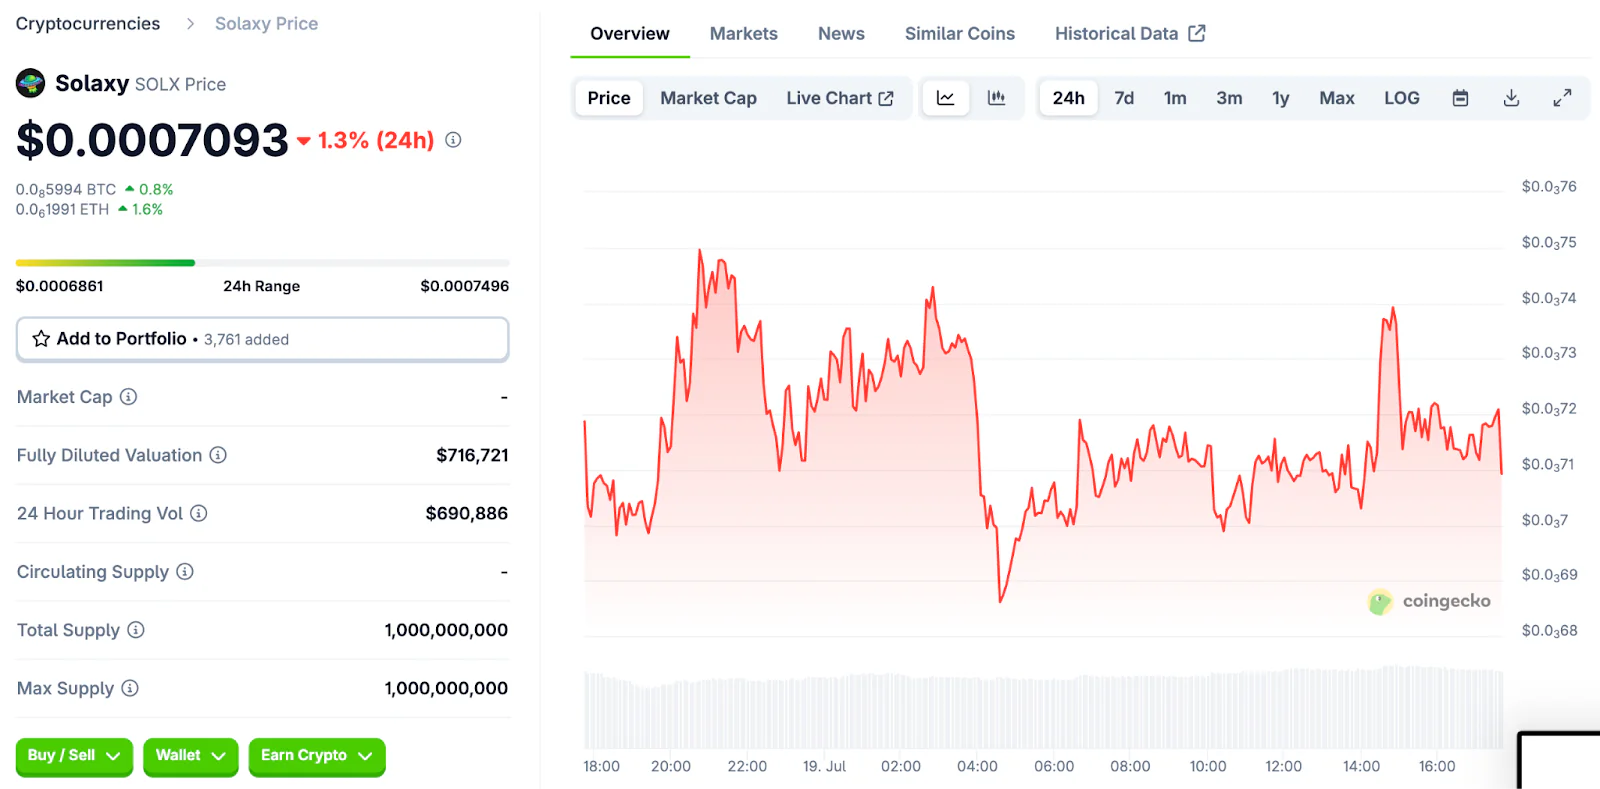Viewport: 1600px width, 789px height.
Task: Open info icon next to 24h price change
Action: coord(453,140)
